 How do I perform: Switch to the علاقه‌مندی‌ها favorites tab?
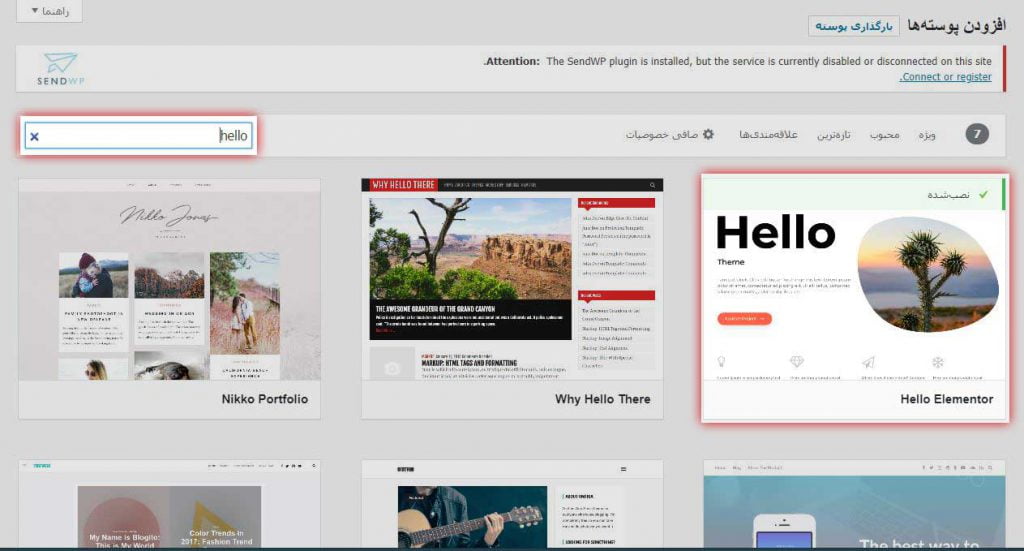point(768,134)
